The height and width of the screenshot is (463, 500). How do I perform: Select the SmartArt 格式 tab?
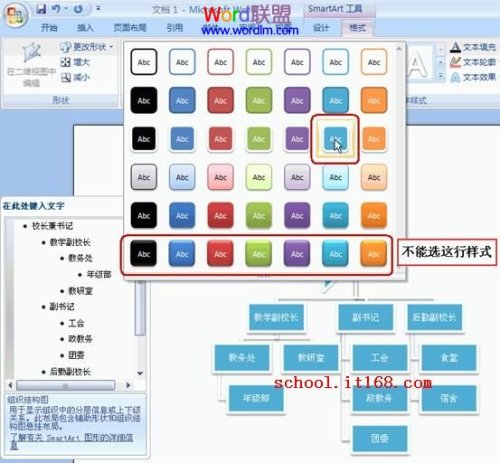coord(357,28)
